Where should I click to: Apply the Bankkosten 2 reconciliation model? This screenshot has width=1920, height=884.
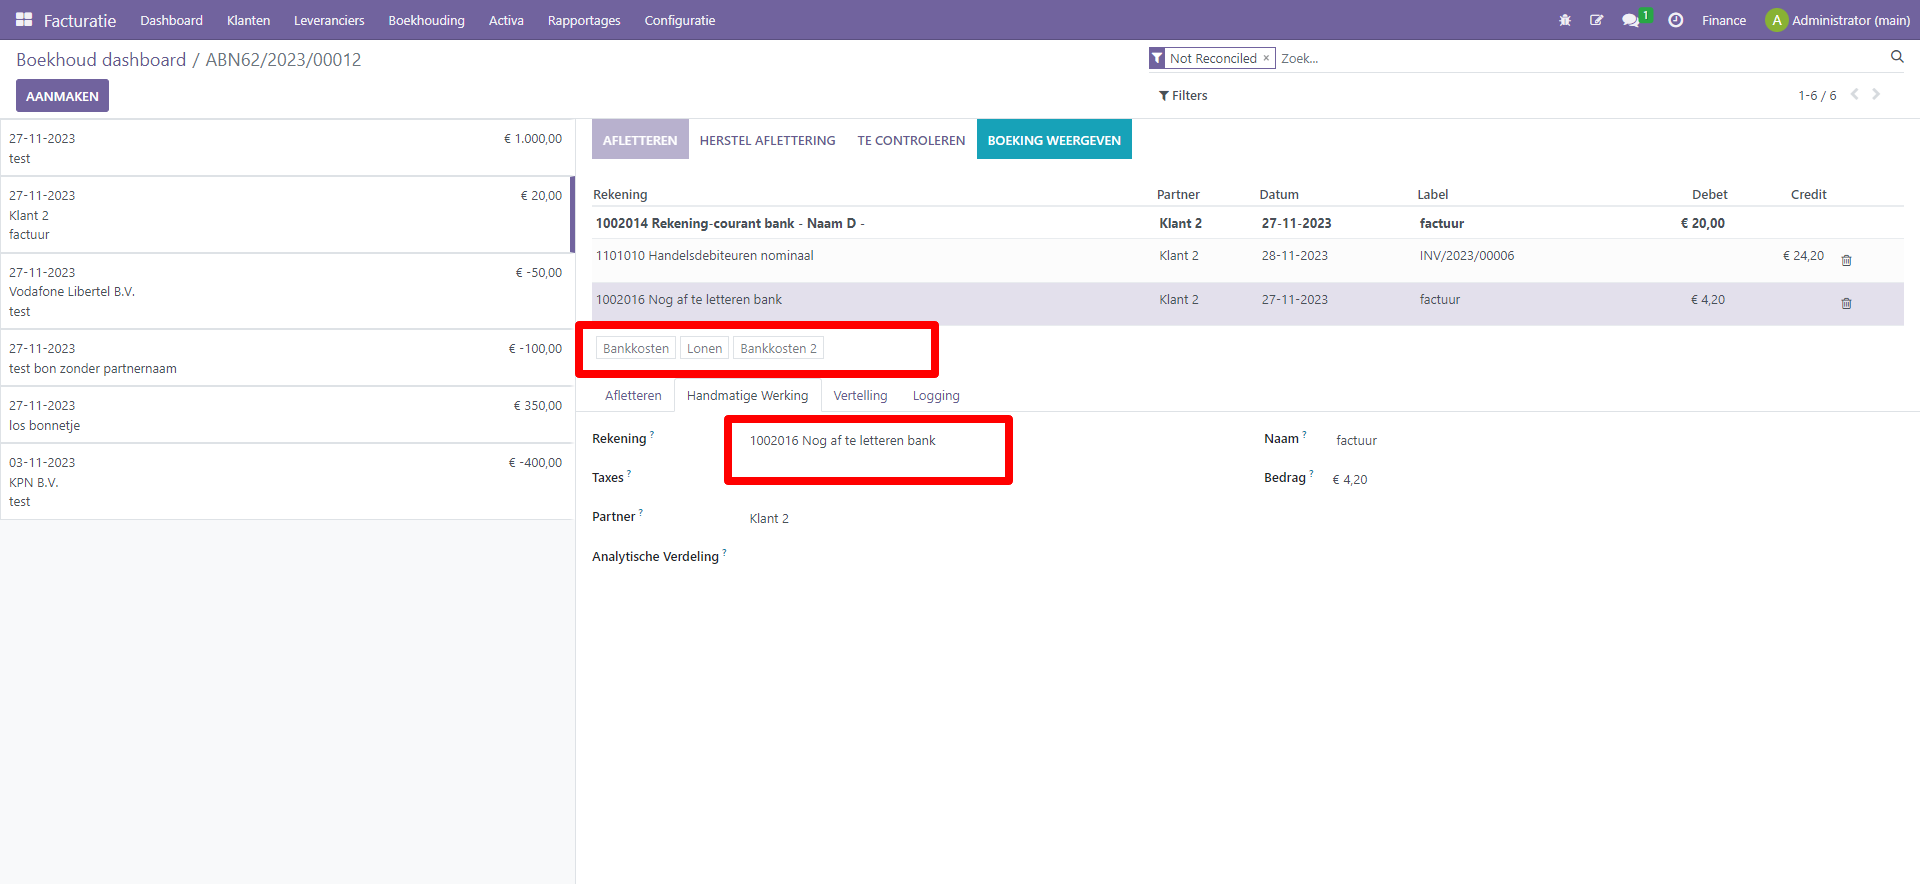coord(778,348)
